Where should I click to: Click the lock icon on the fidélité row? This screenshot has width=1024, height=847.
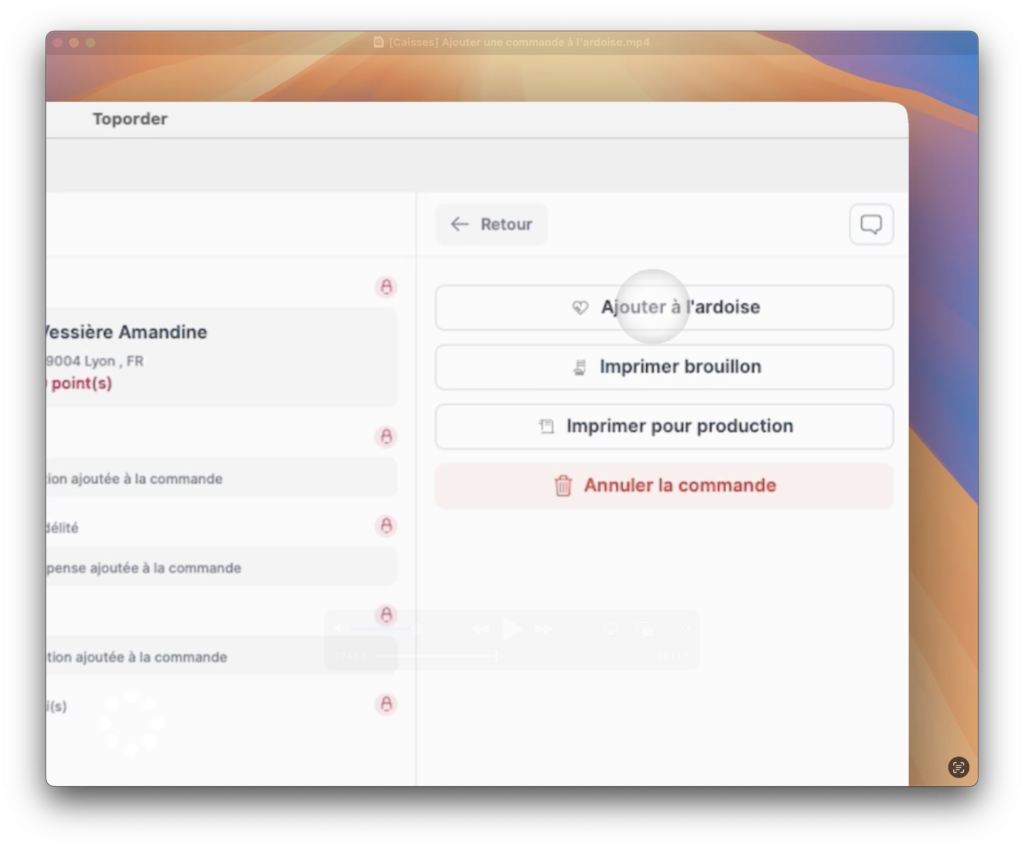click(x=386, y=526)
